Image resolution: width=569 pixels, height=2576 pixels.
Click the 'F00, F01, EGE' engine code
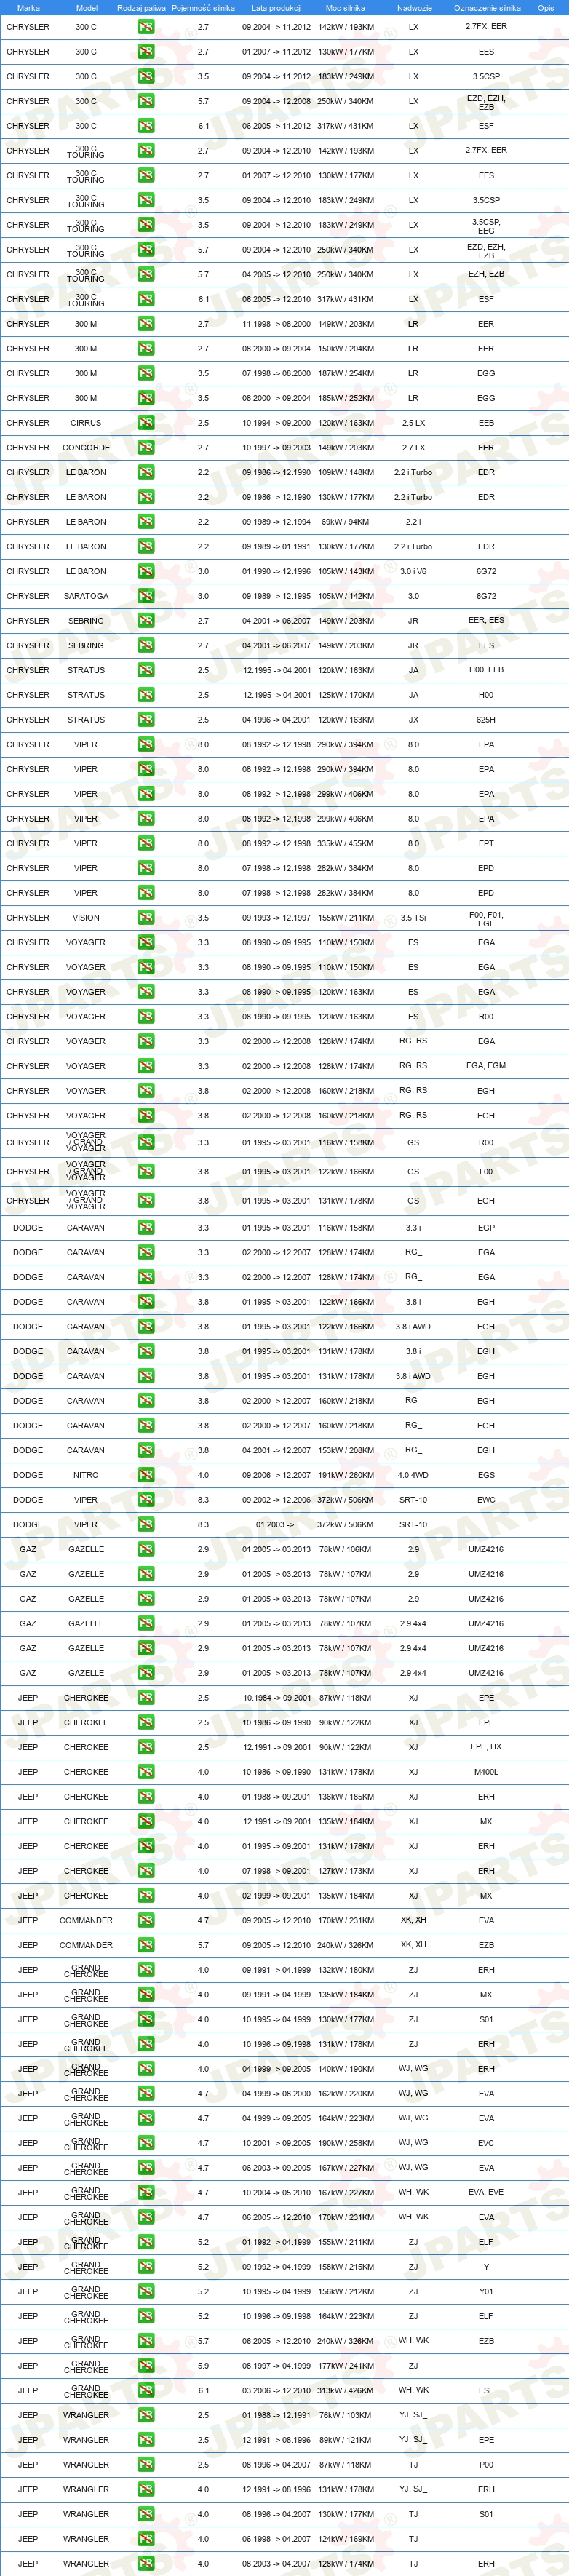tap(486, 918)
